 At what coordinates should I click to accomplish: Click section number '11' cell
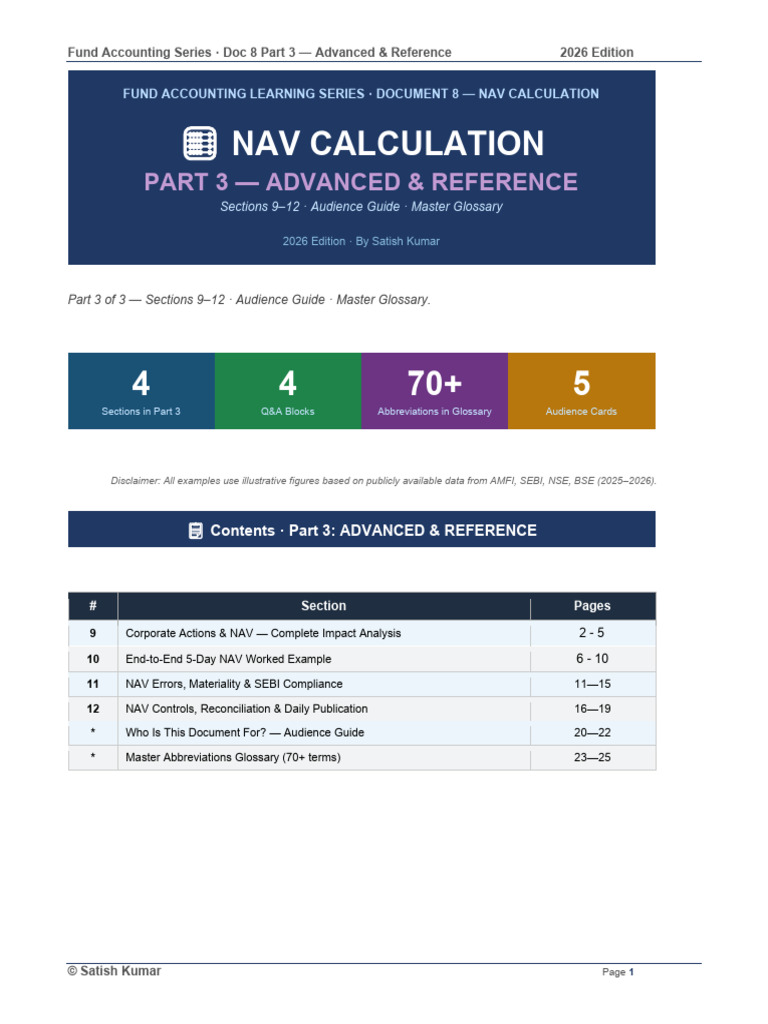pyautogui.click(x=93, y=684)
